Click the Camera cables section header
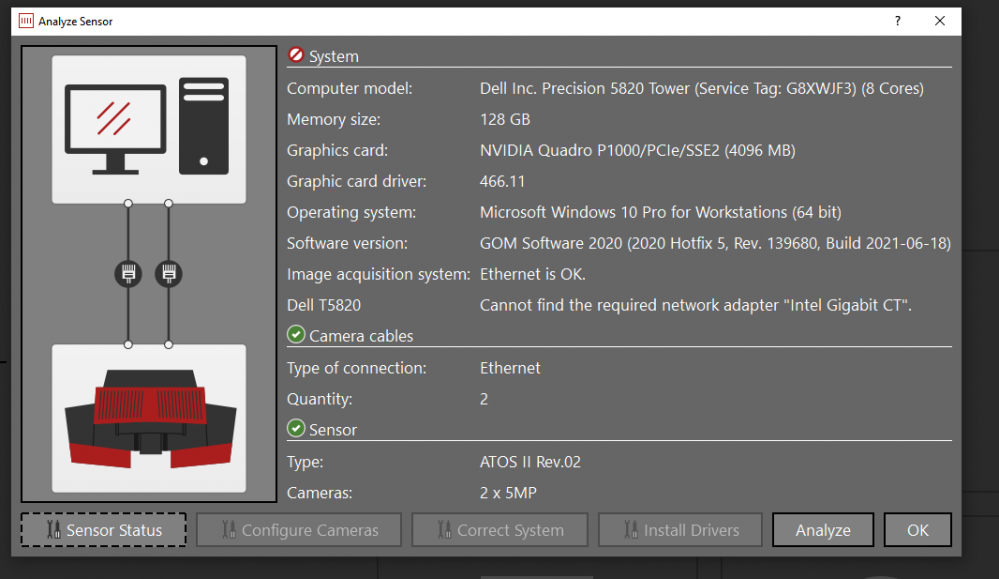The image size is (999, 579). click(361, 337)
